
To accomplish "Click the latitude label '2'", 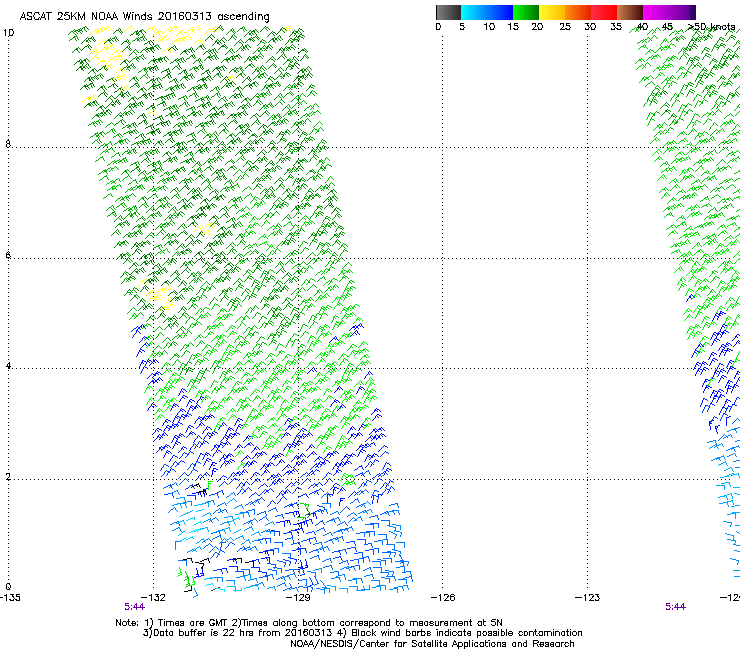I will point(8,477).
